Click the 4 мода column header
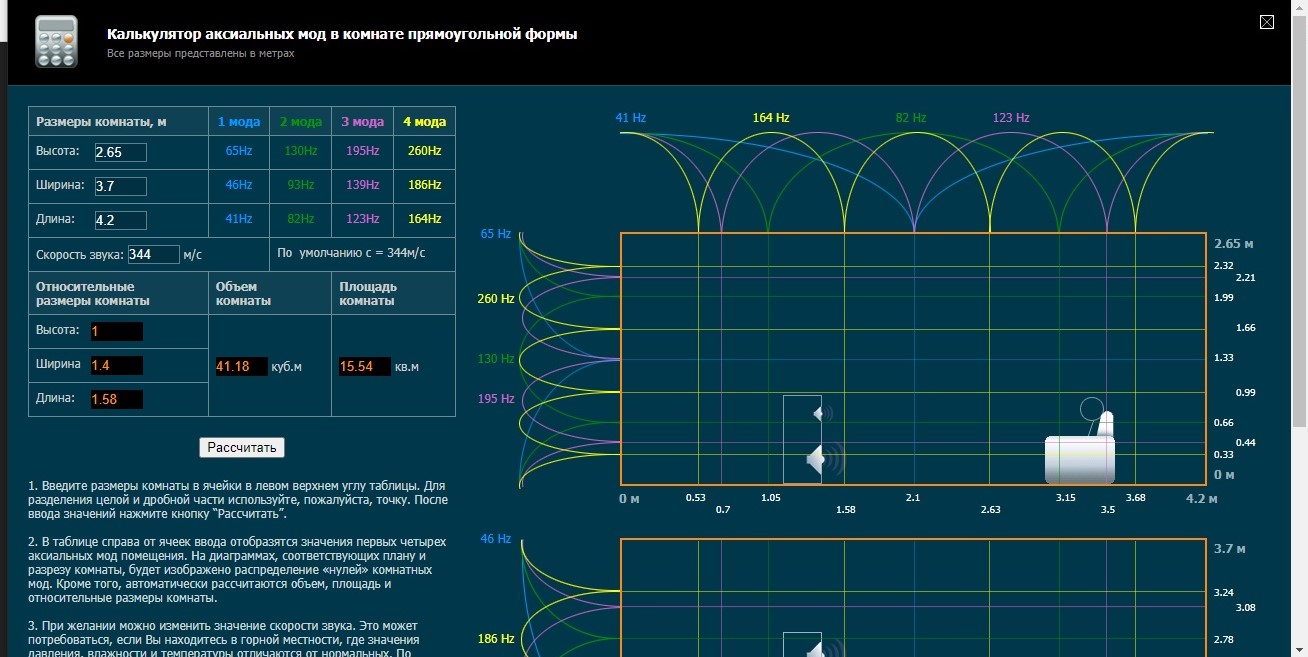 (x=424, y=122)
